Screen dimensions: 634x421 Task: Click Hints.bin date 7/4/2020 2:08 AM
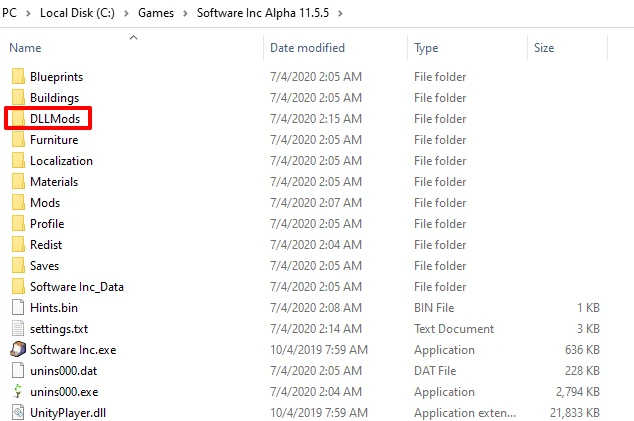tap(316, 308)
